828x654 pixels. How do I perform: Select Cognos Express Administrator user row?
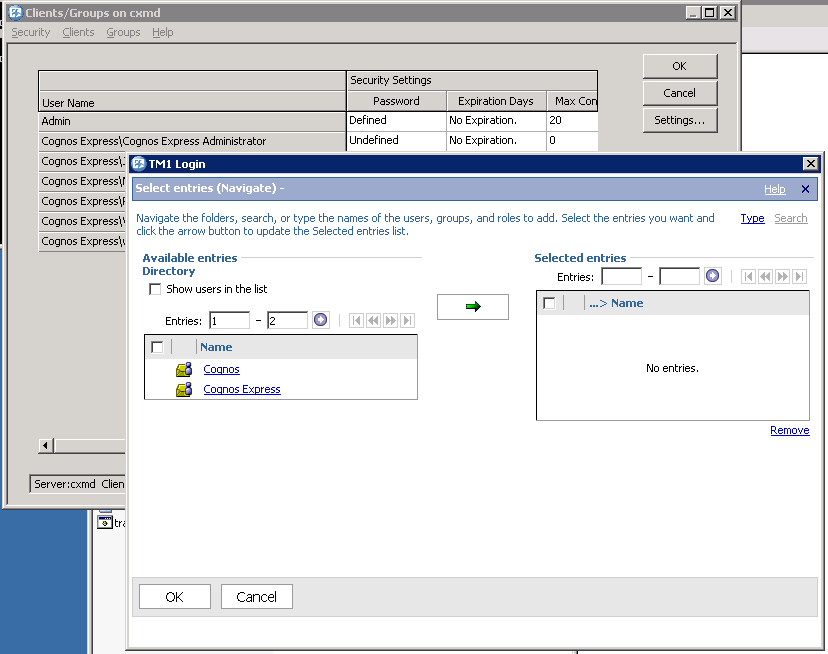[192, 141]
